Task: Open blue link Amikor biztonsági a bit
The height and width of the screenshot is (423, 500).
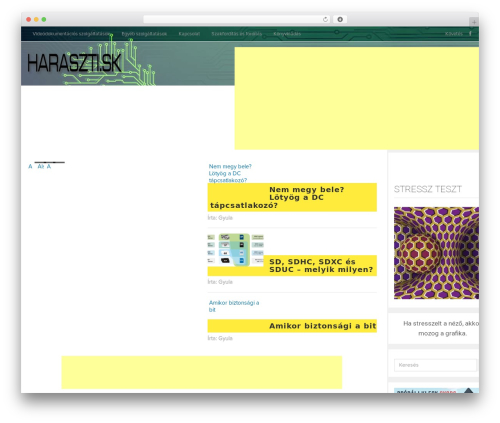Action: (234, 306)
